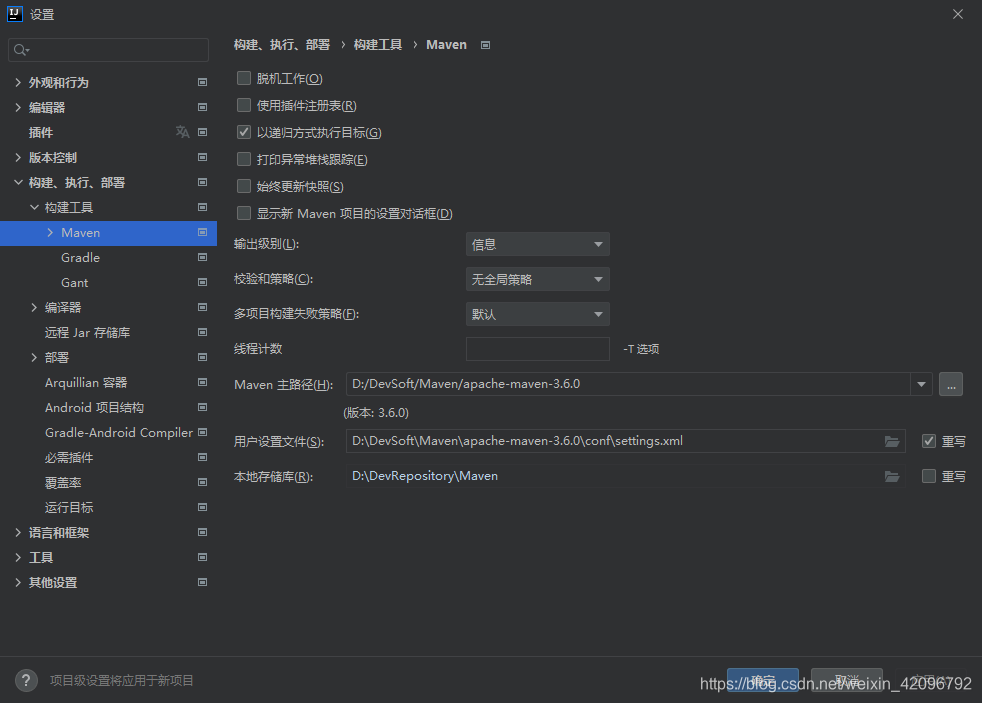Click the 线程计数 input field
Screen dimensions: 982x703
coord(537,349)
